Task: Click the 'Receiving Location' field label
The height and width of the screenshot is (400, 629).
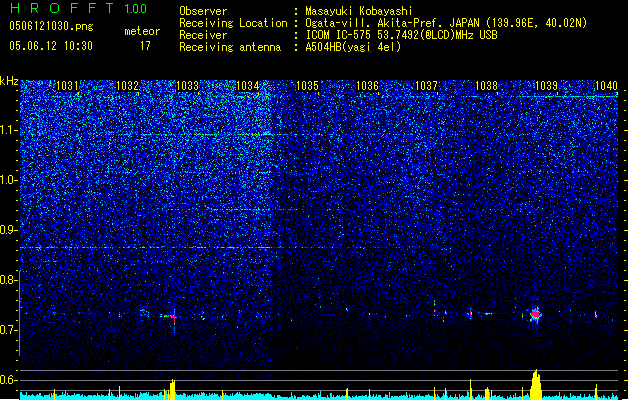Action: point(233,23)
